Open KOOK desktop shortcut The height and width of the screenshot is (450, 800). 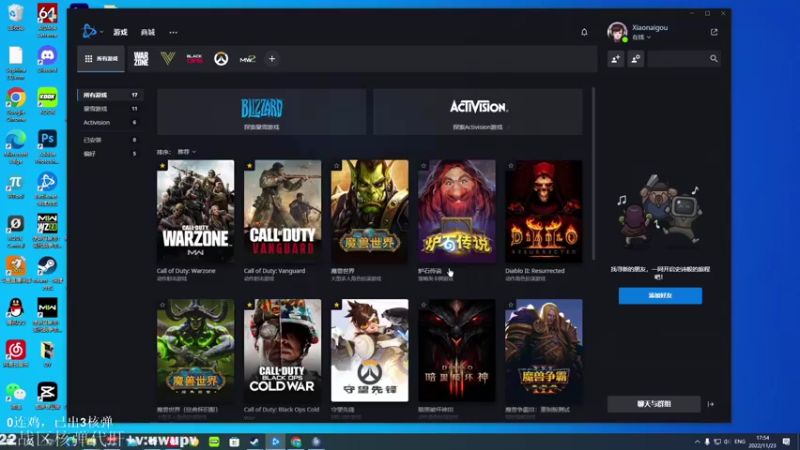coord(47,101)
